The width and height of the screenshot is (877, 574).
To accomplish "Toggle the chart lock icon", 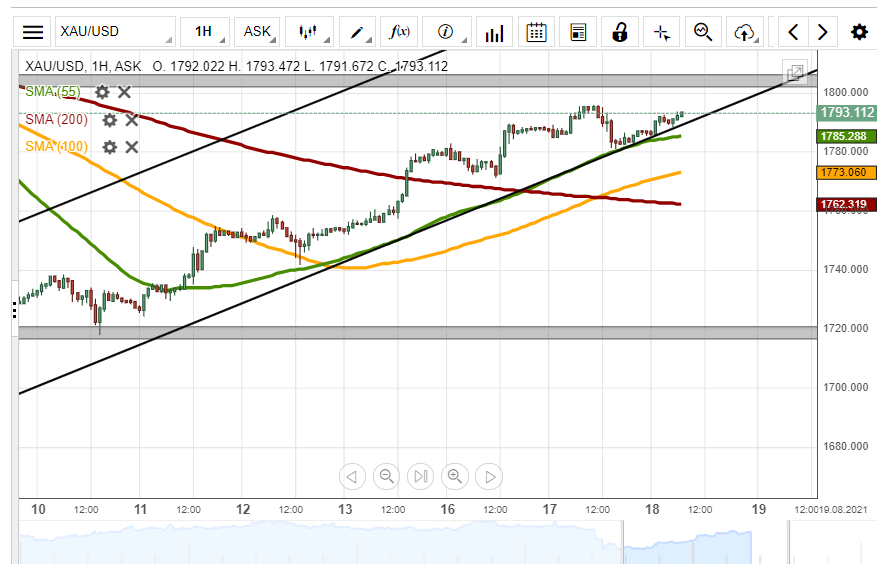I will pyautogui.click(x=619, y=32).
